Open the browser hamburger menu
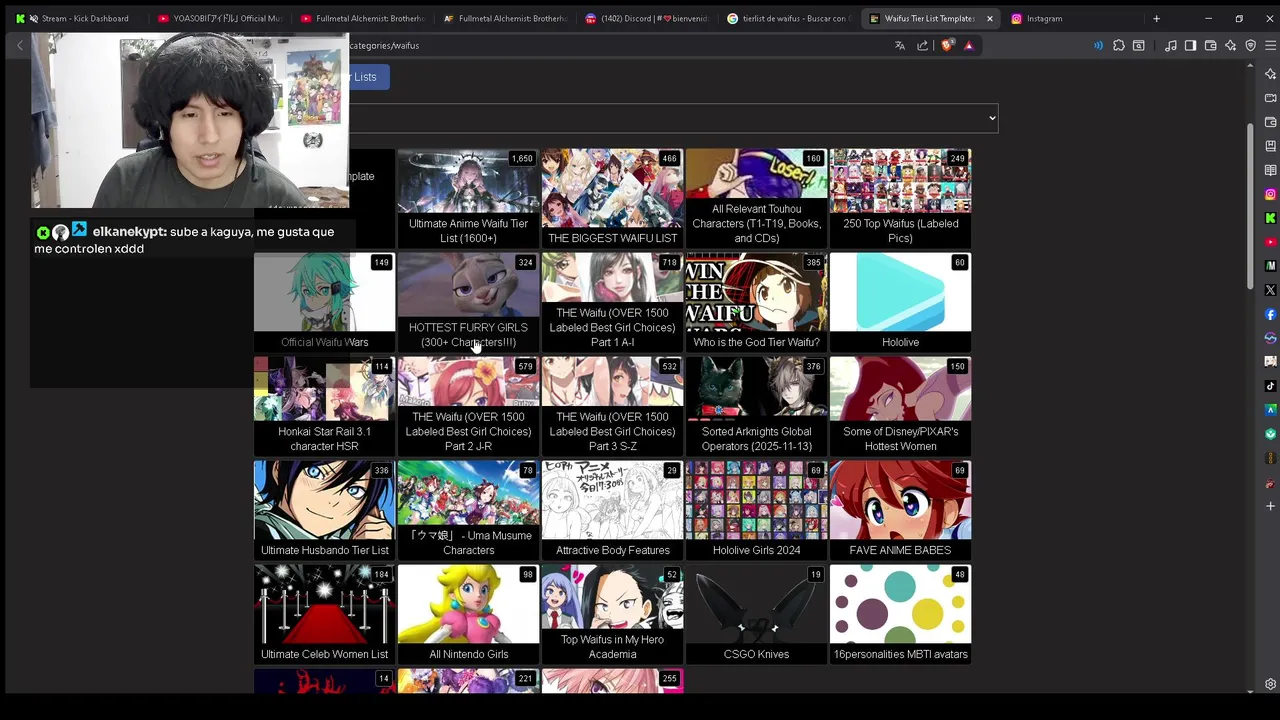 (1271, 45)
